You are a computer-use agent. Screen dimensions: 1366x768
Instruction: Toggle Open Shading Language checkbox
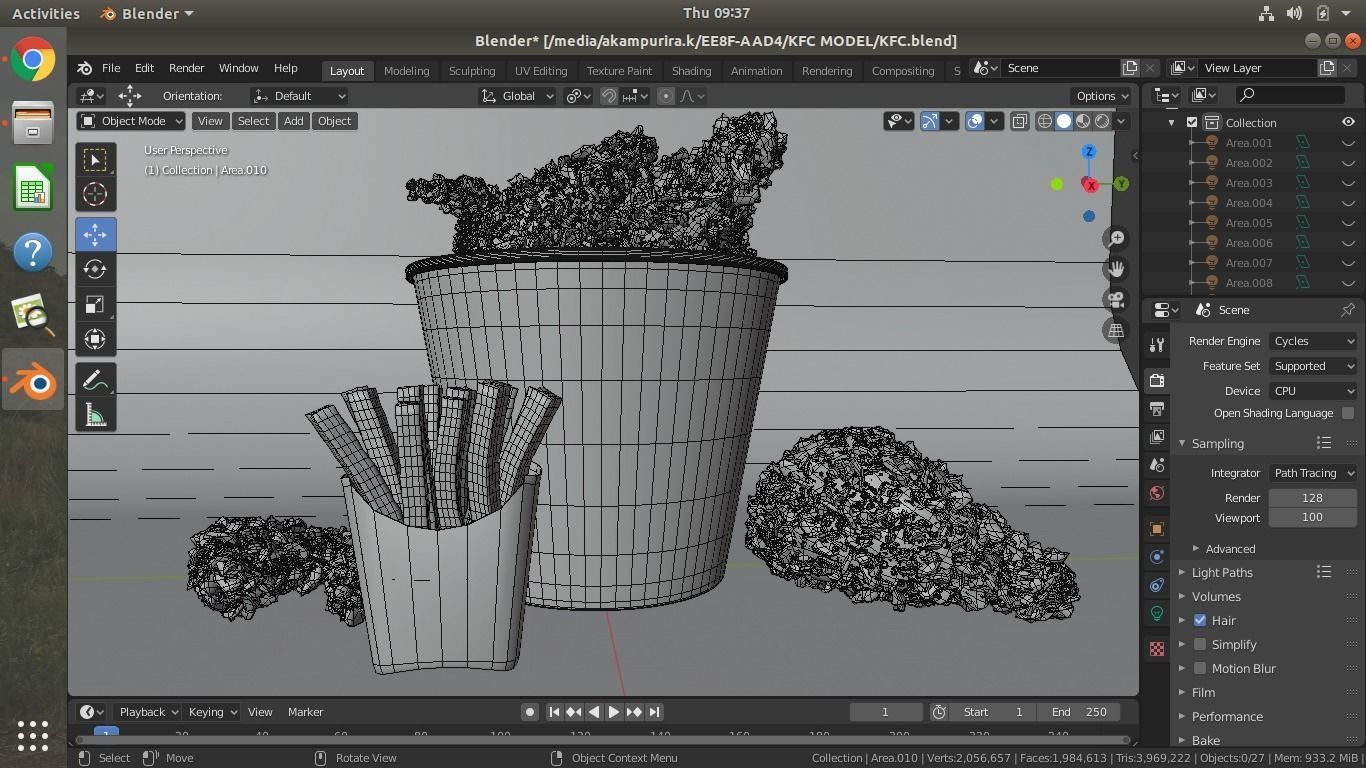(x=1348, y=413)
